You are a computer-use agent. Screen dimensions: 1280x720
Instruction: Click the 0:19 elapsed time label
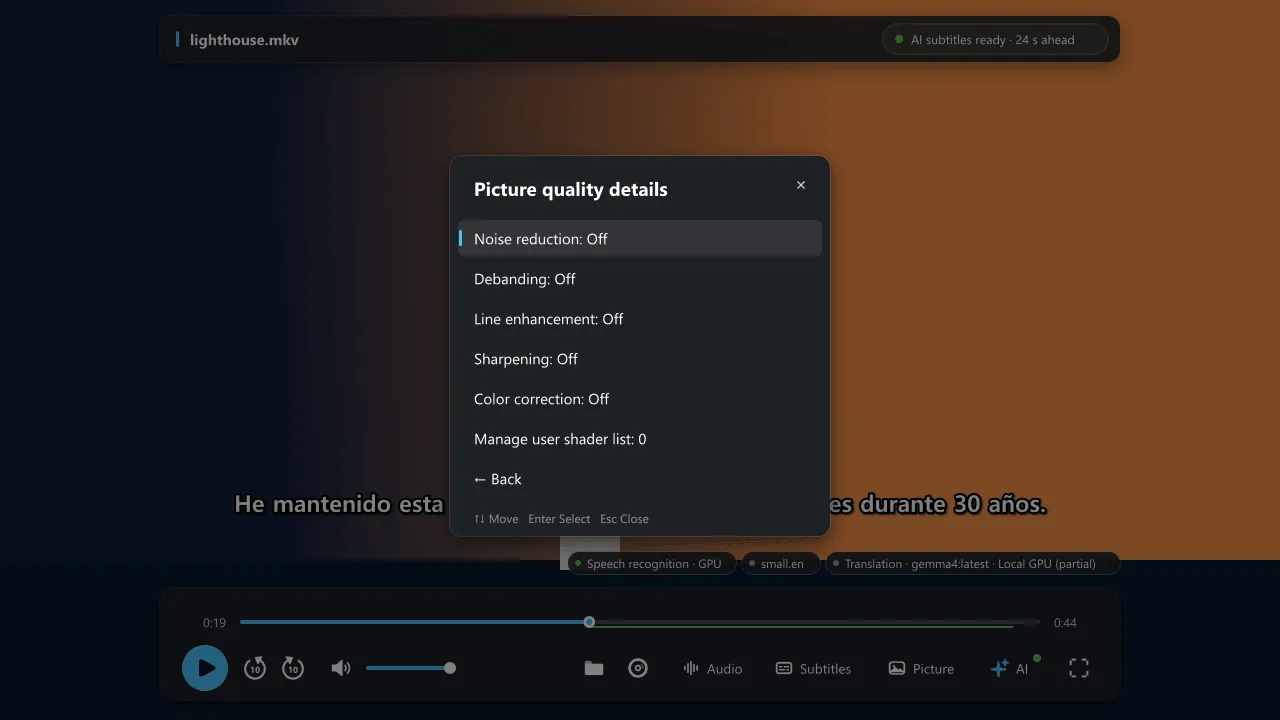(214, 623)
